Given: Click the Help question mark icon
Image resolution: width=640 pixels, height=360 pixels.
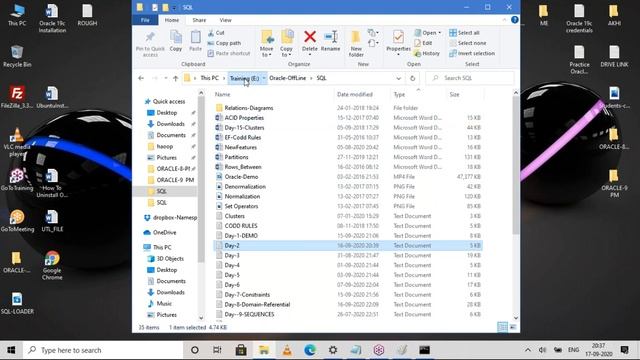Looking at the screenshot, I should tap(515, 20).
